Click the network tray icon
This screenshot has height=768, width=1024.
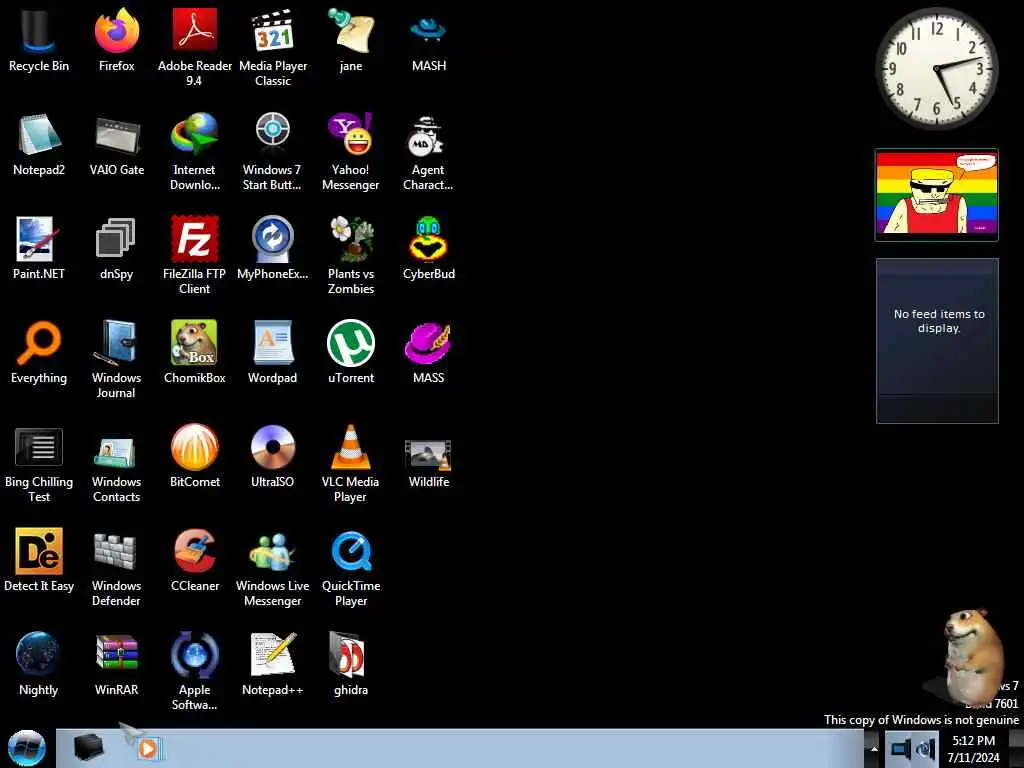(x=900, y=748)
